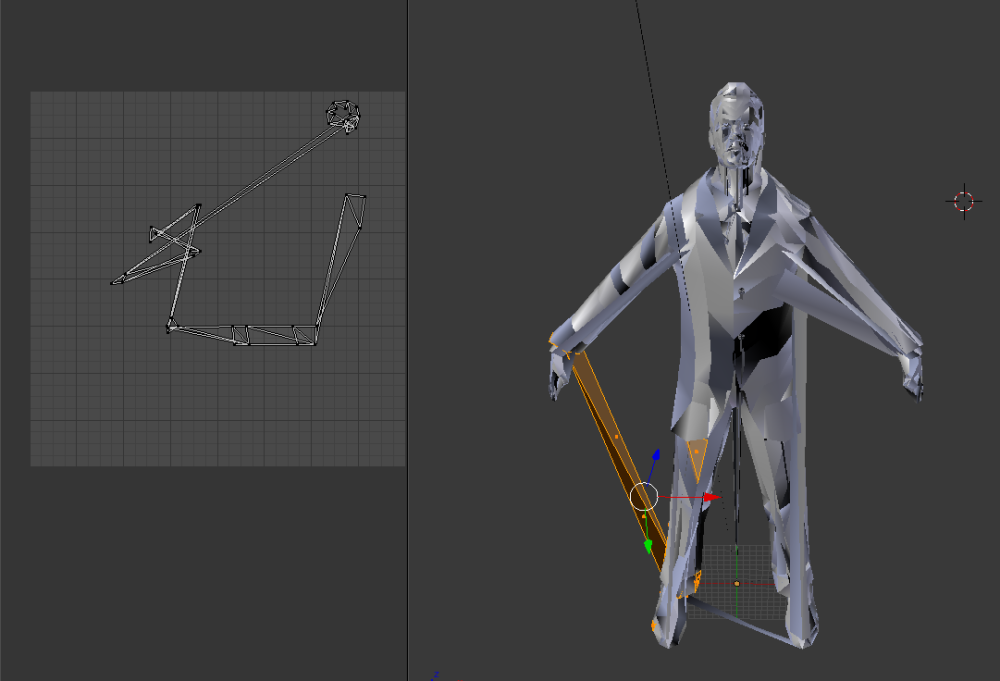Click the divider between the UV editor and 3D viewport
1000x681 pixels.
[x=410, y=340]
